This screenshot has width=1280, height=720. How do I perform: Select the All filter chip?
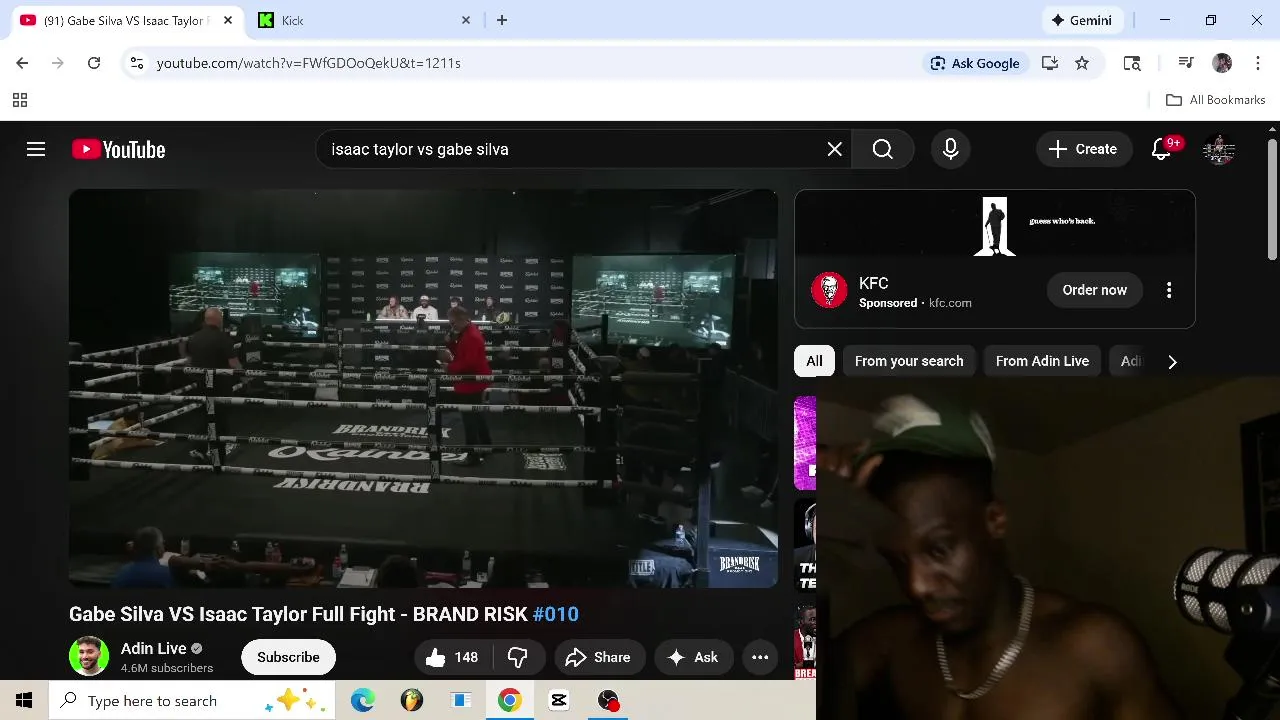pos(814,361)
